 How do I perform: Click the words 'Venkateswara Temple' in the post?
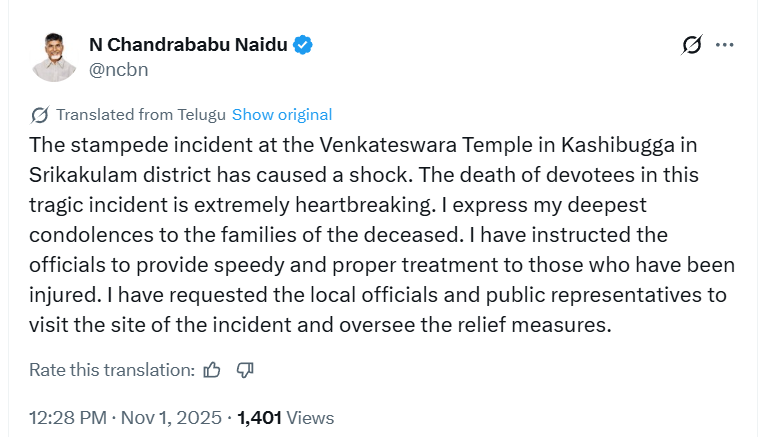coord(386,144)
